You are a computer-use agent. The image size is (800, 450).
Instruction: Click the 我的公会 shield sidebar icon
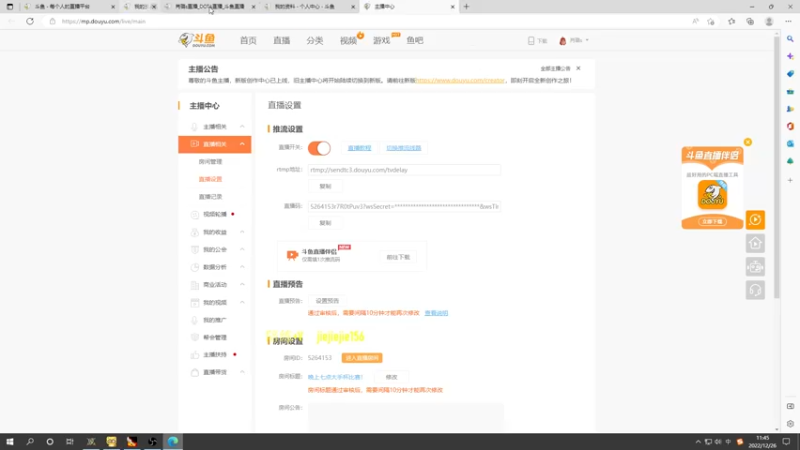click(x=194, y=249)
